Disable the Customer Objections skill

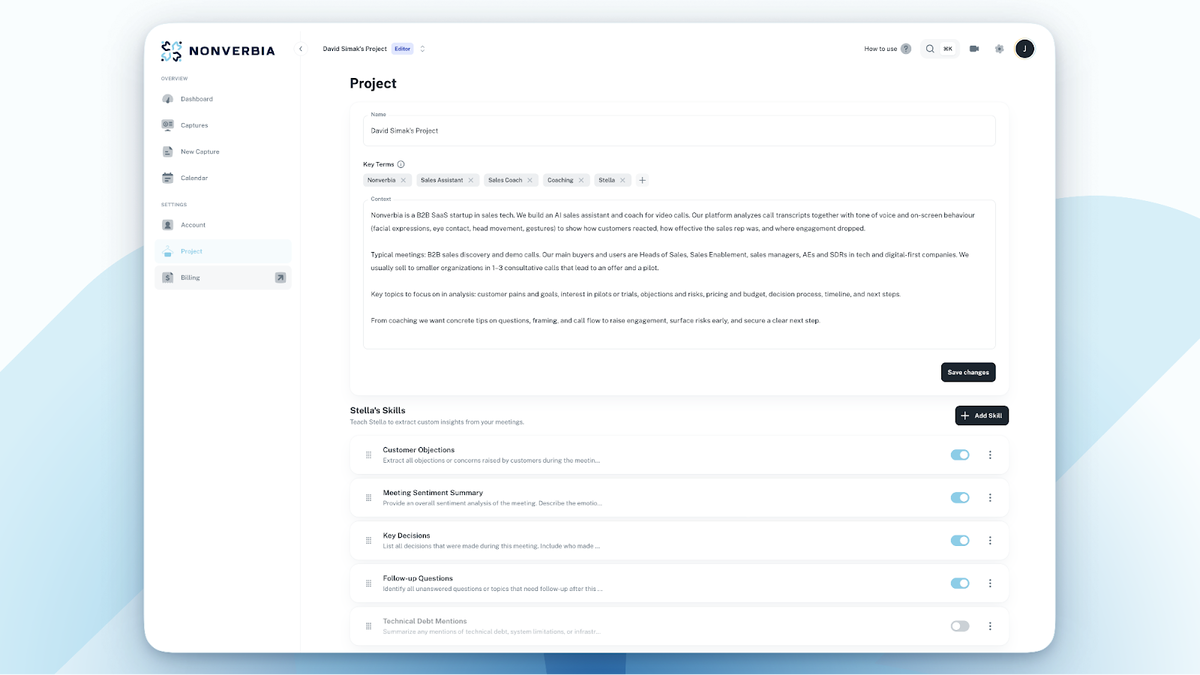coord(959,454)
